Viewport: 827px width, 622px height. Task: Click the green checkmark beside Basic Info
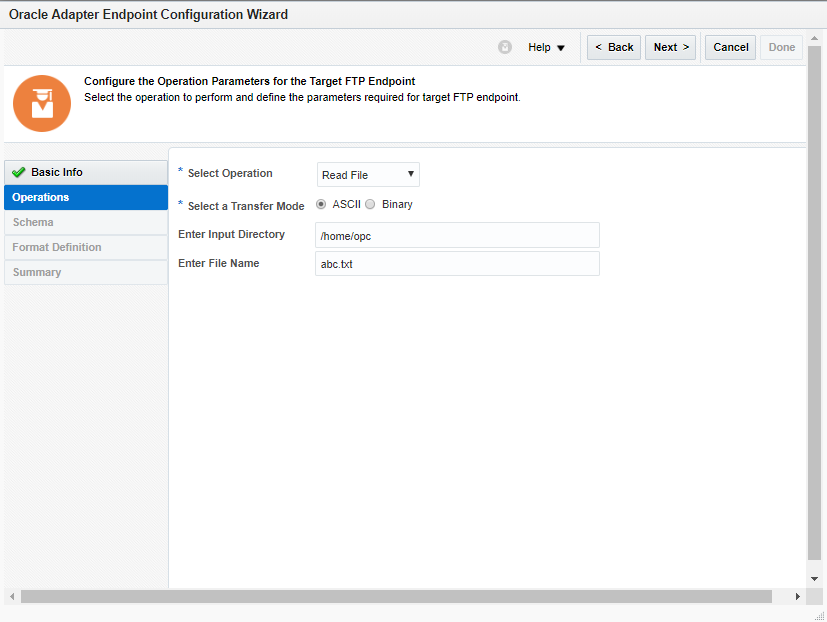click(18, 172)
